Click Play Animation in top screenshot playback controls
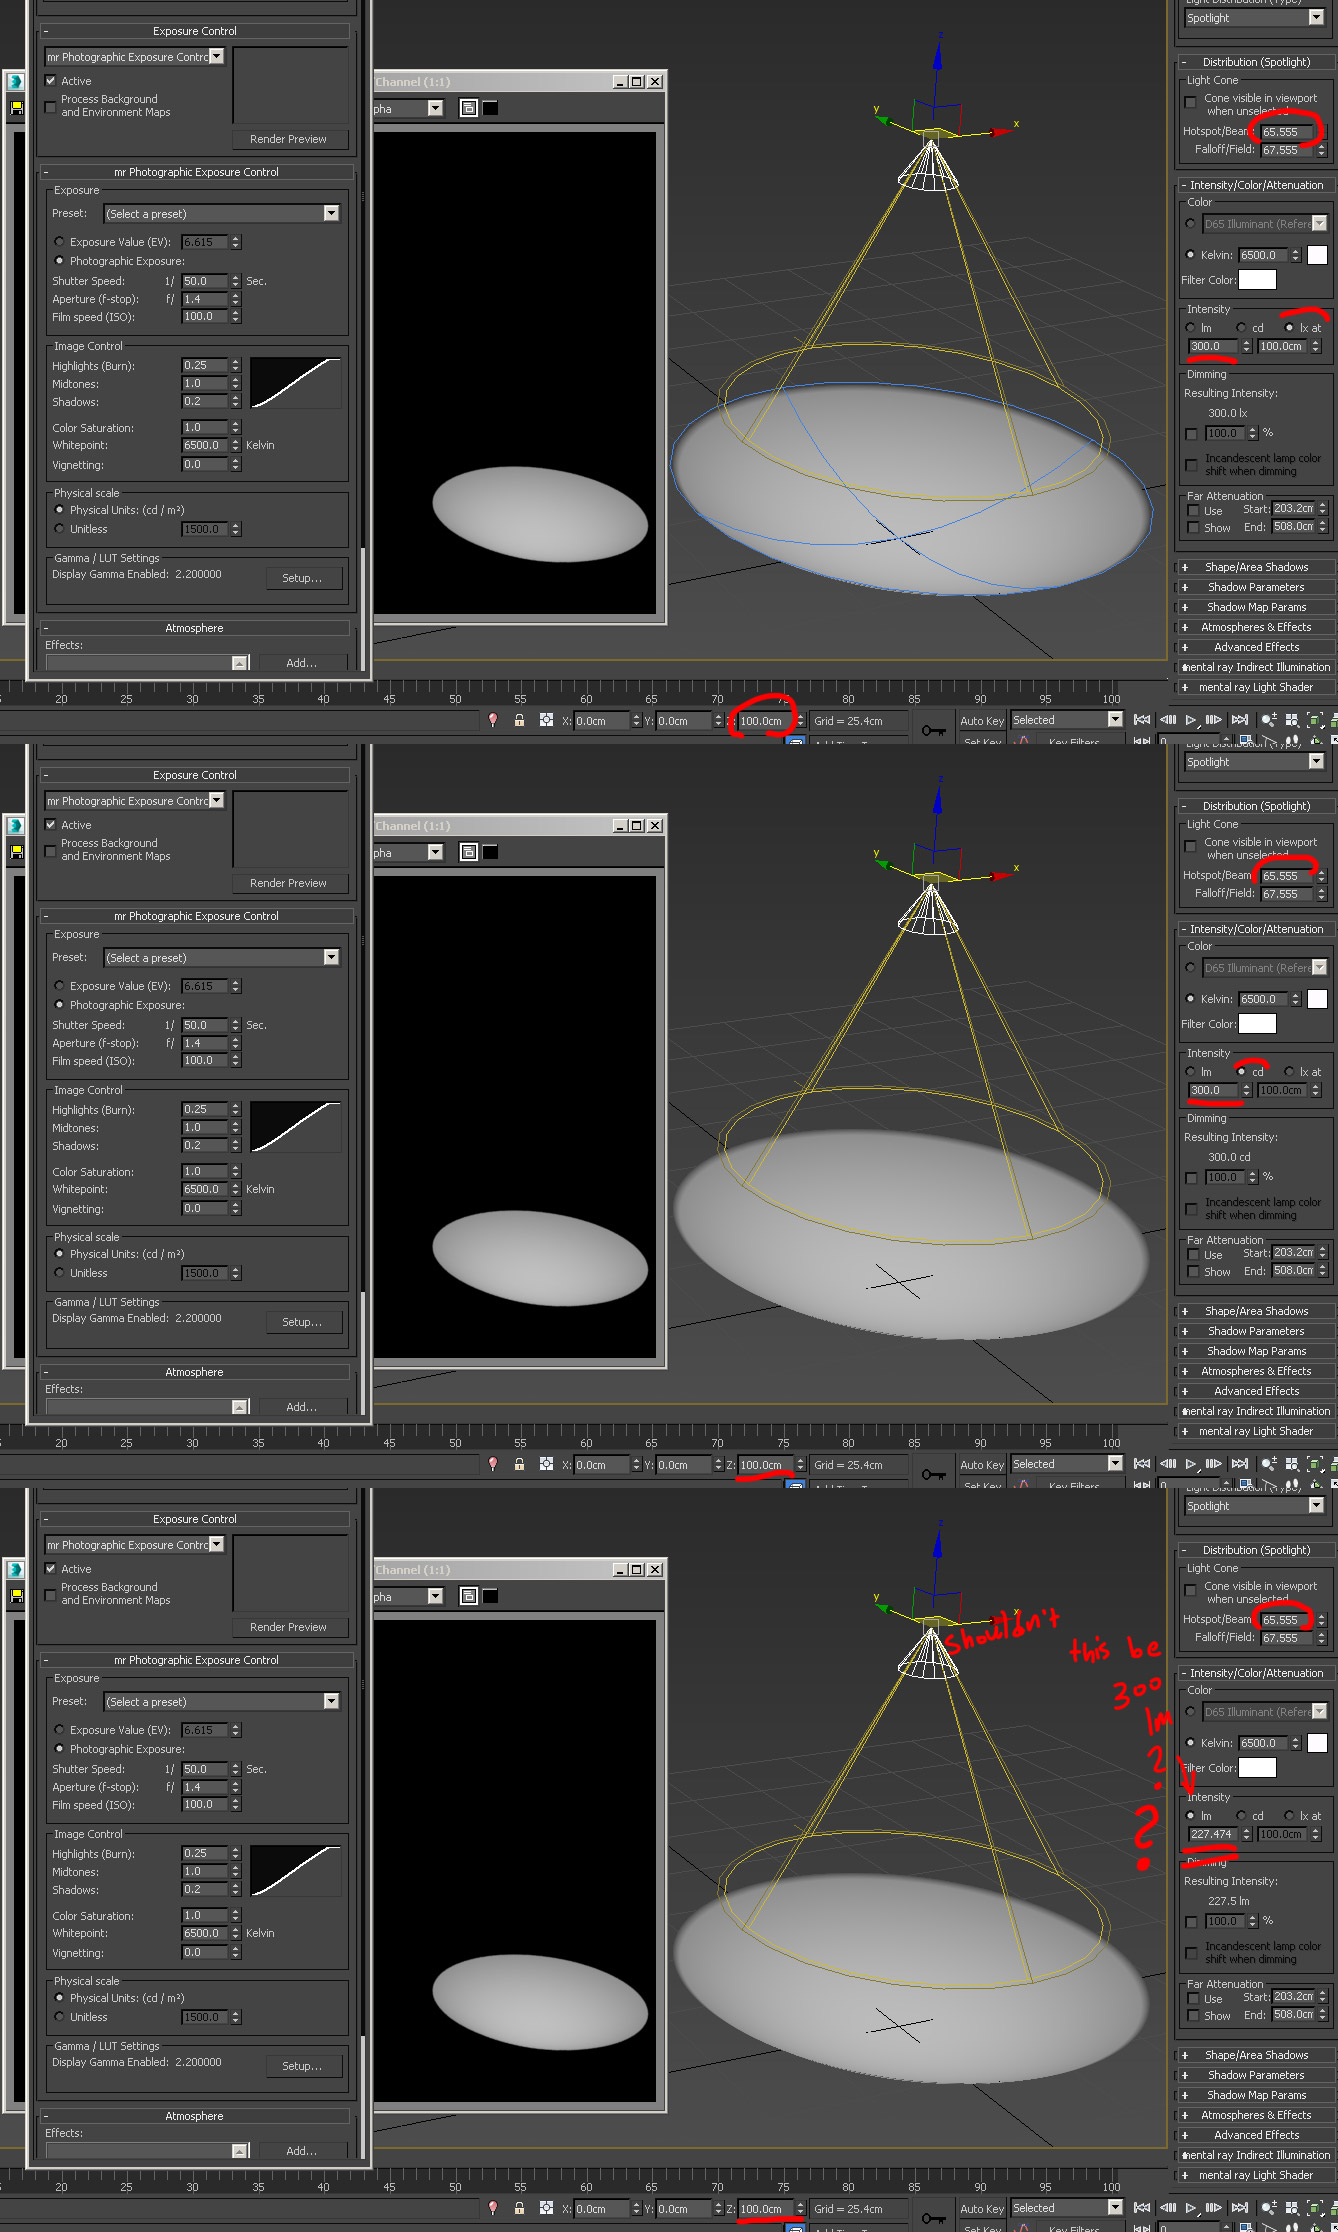 pos(1191,720)
